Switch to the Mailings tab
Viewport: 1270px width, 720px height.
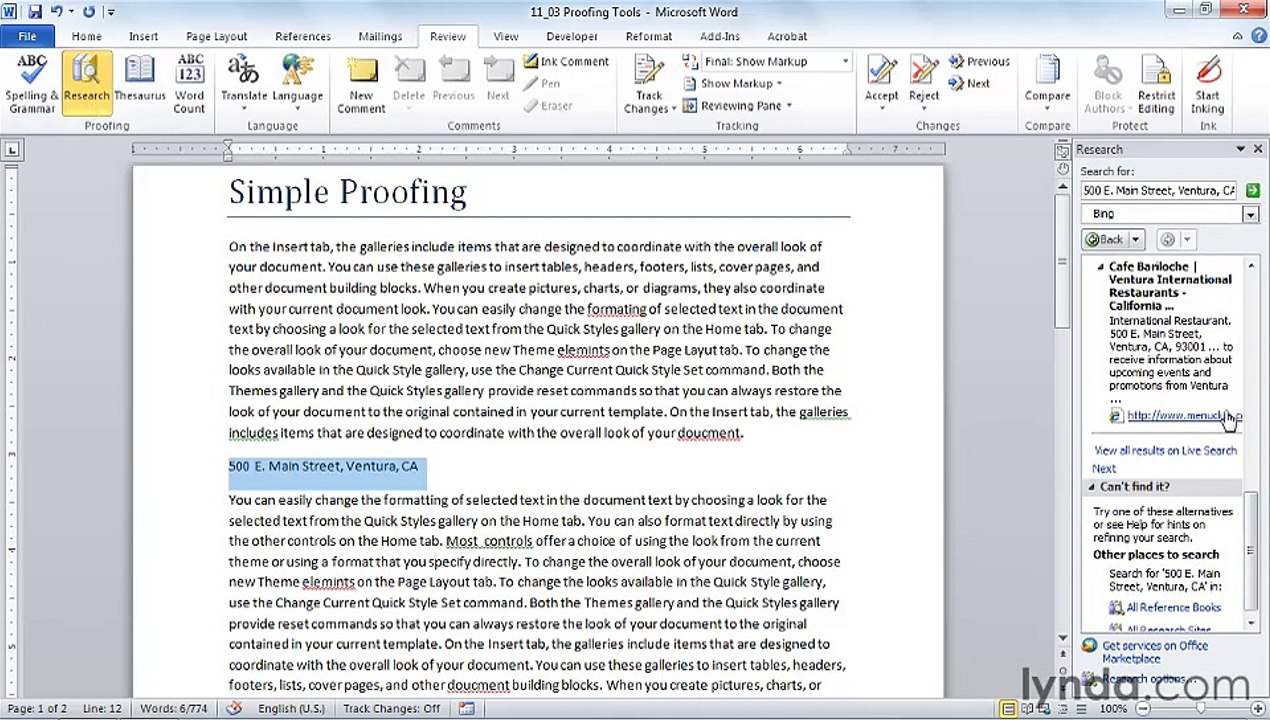tap(380, 36)
